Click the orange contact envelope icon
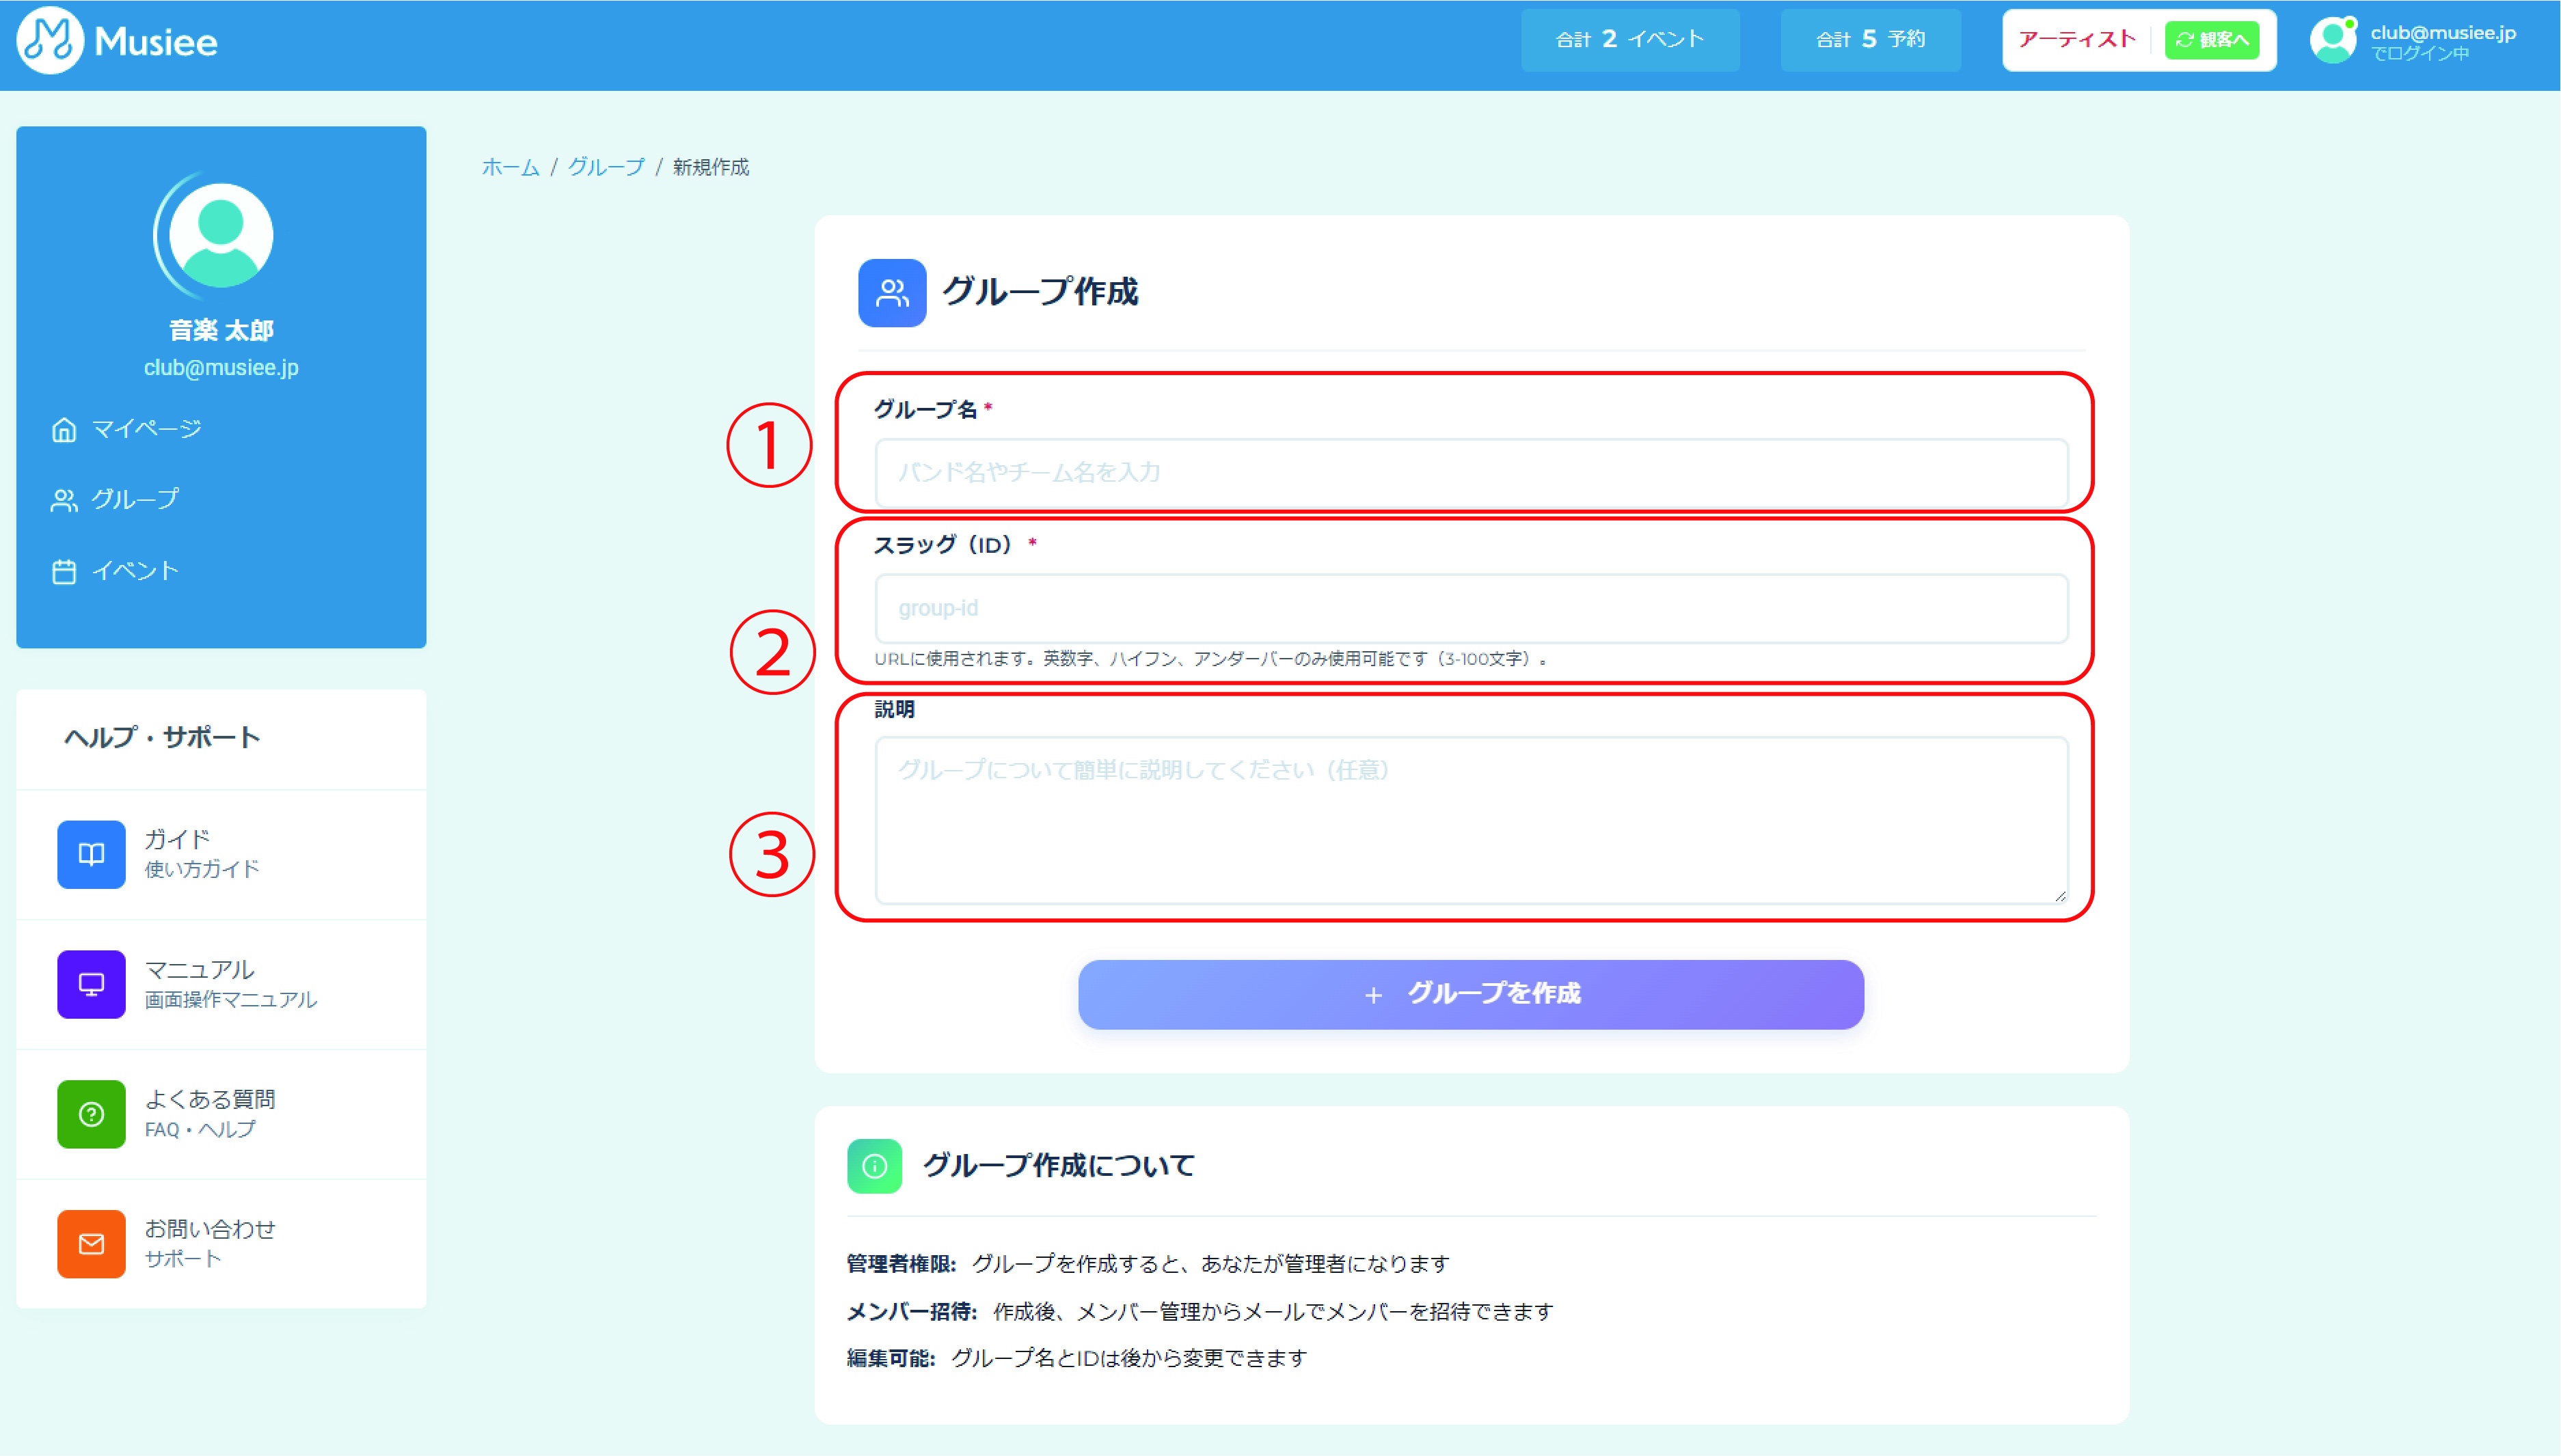 point(91,1244)
